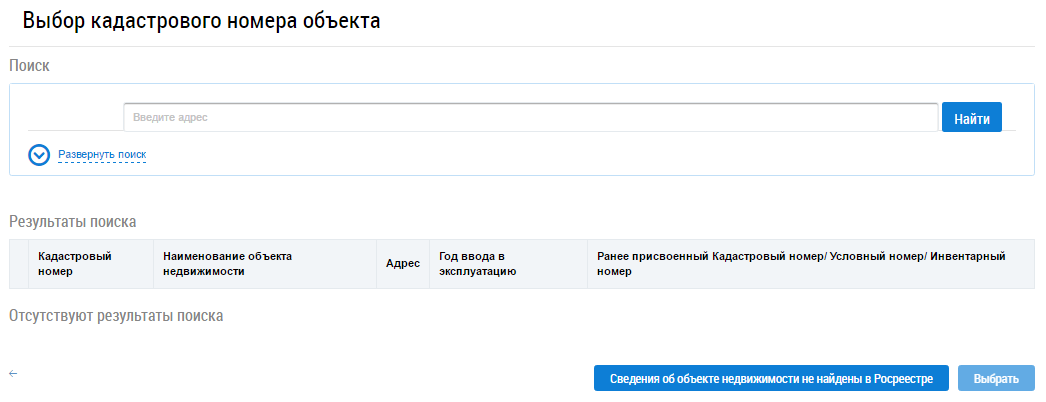Click the 'Наименование объекта недвижимости' column header
Image resolution: width=1046 pixels, height=402 pixels.
pos(227,264)
